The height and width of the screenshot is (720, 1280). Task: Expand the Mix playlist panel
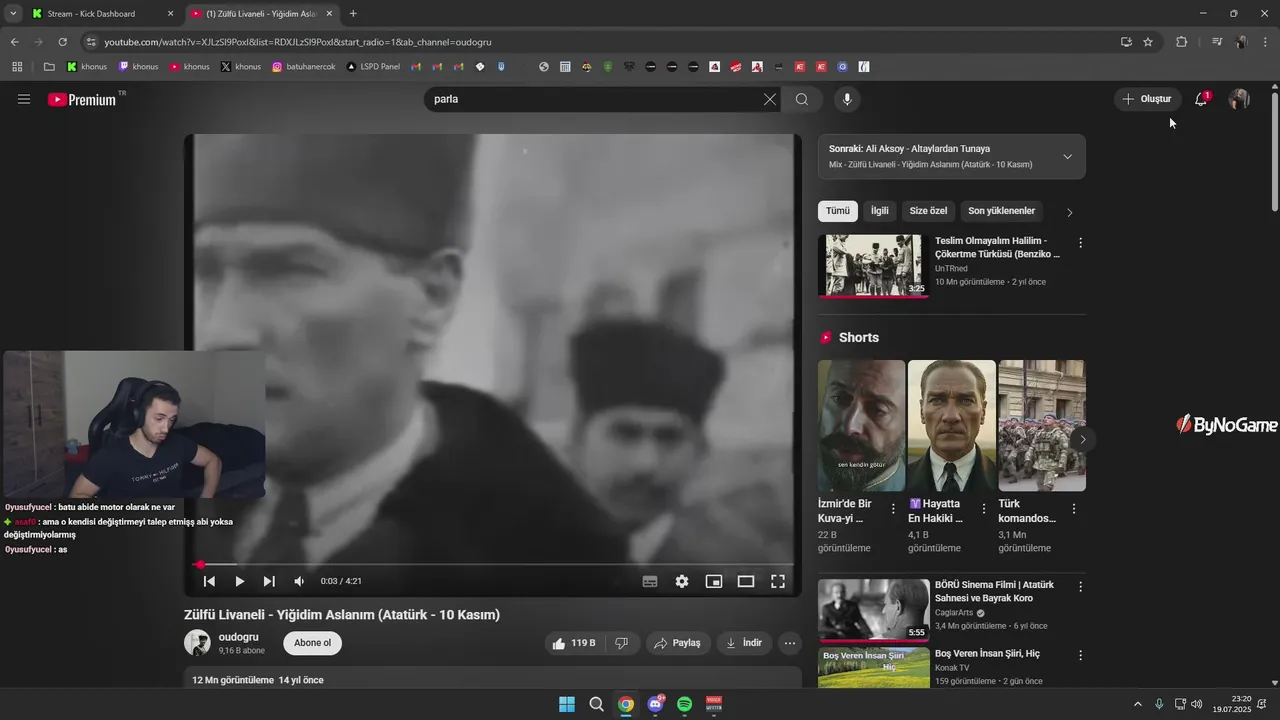1067,157
